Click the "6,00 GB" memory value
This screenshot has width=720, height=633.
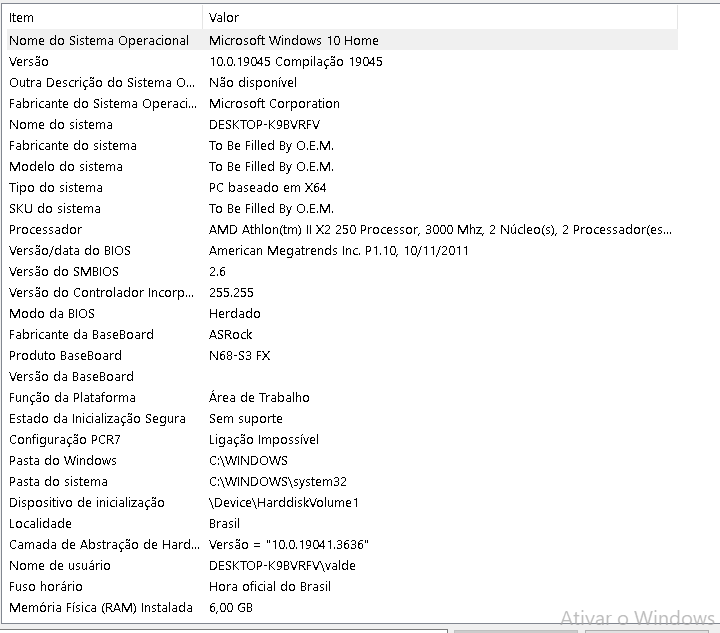pyautogui.click(x=231, y=608)
